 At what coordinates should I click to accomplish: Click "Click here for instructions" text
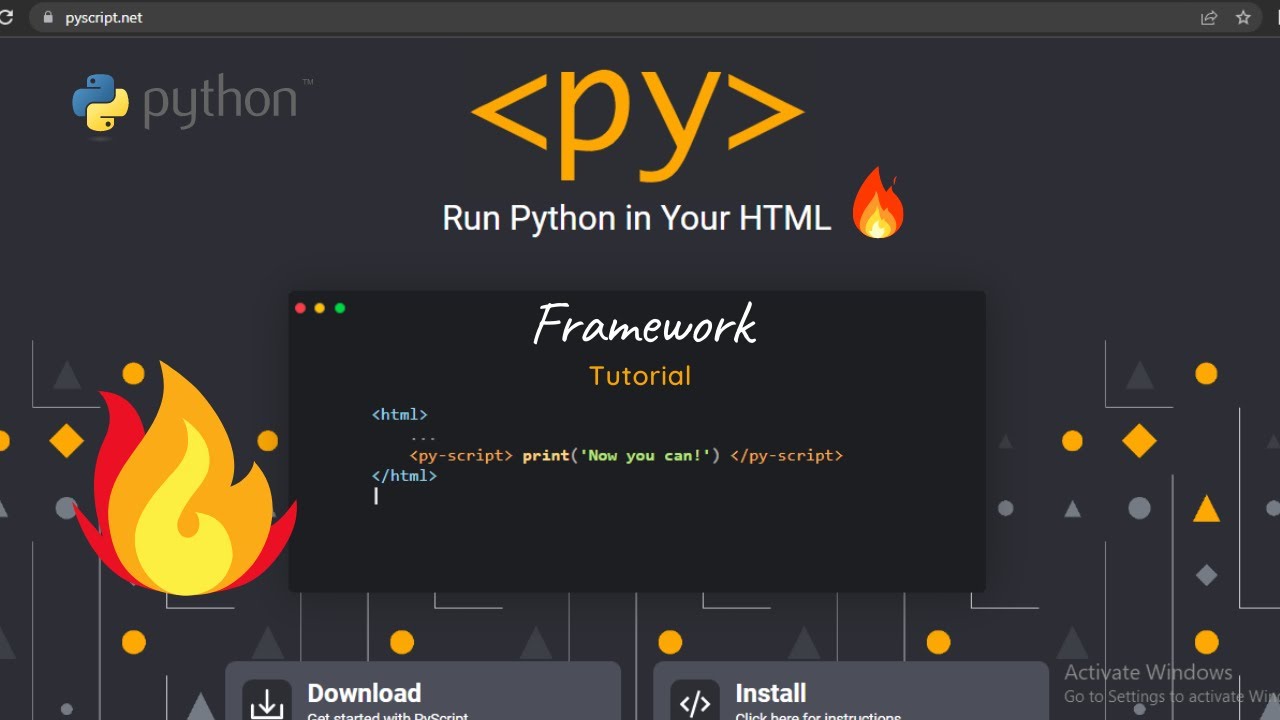tap(818, 715)
